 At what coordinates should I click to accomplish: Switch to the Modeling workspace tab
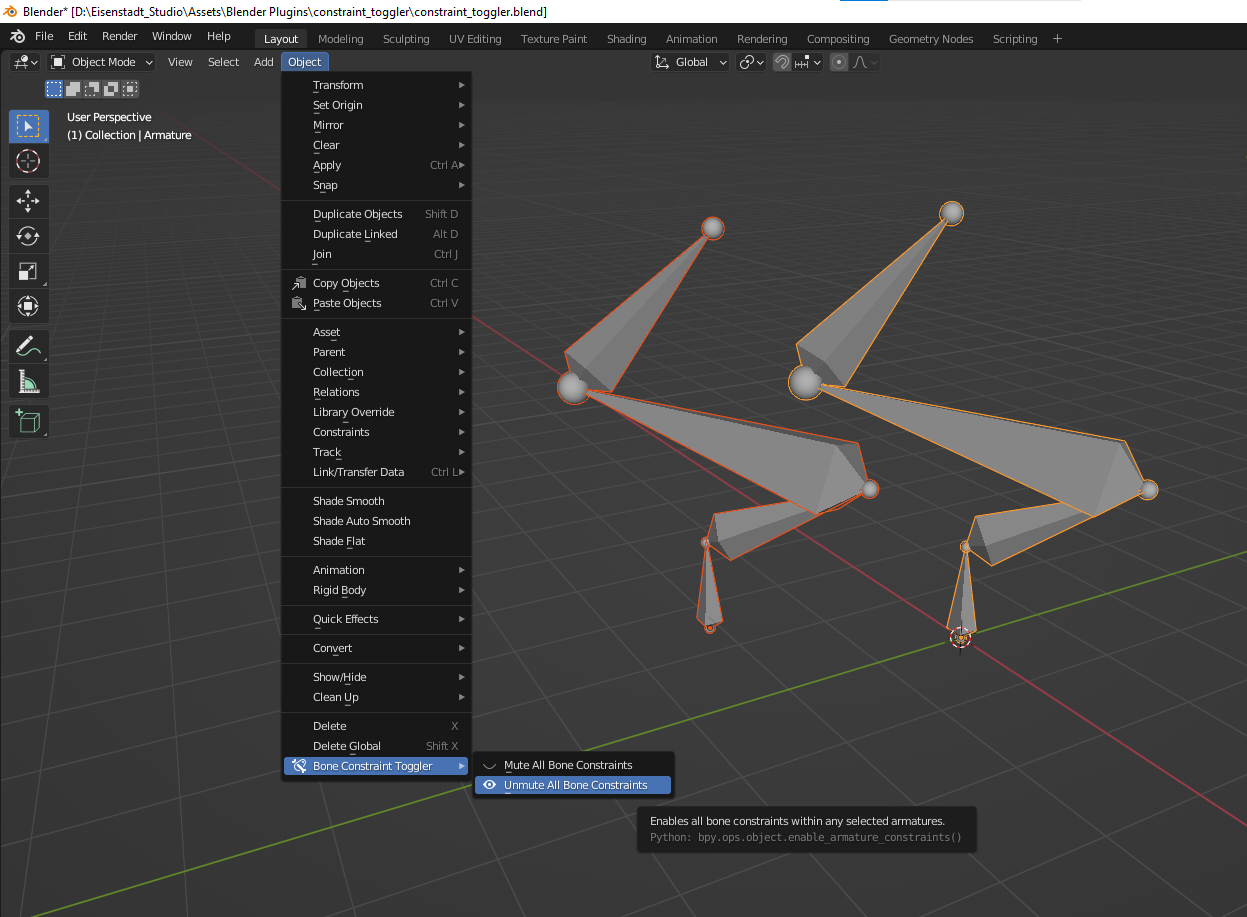tap(340, 39)
